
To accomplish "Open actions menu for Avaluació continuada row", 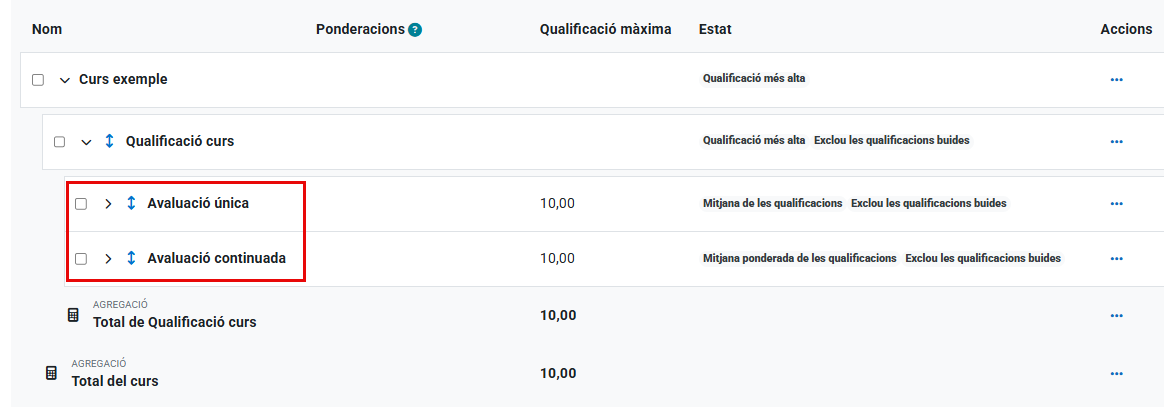I will click(1116, 259).
